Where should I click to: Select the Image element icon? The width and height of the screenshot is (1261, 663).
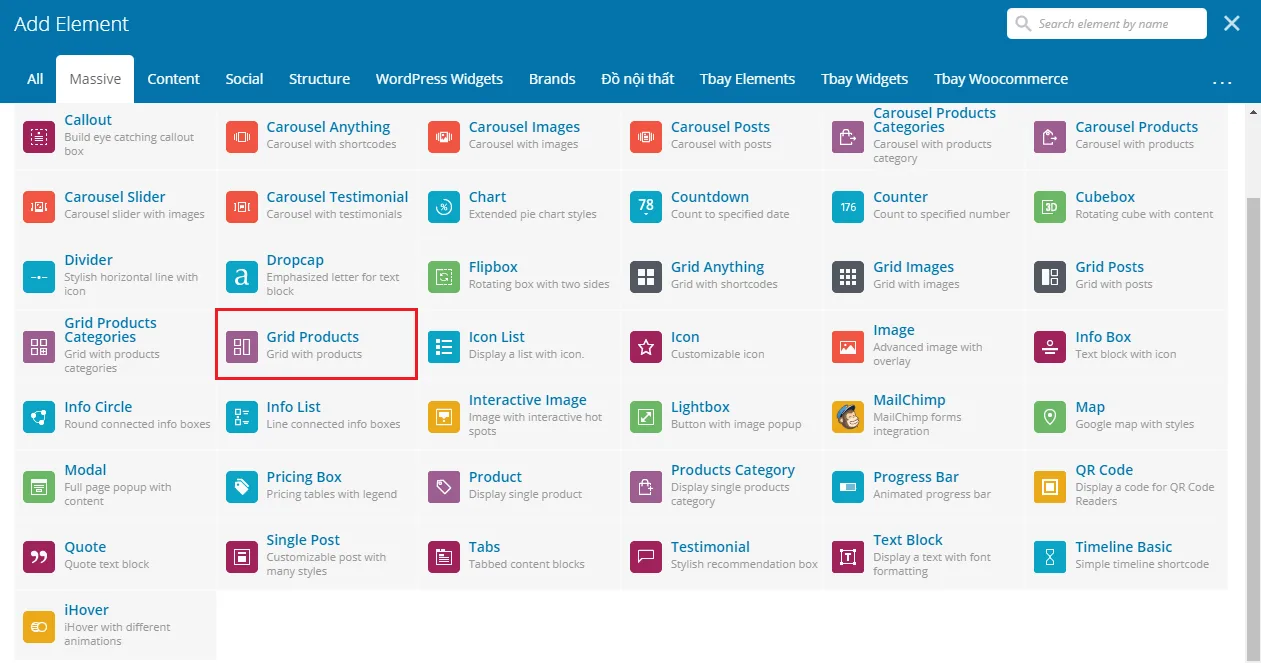click(x=848, y=346)
